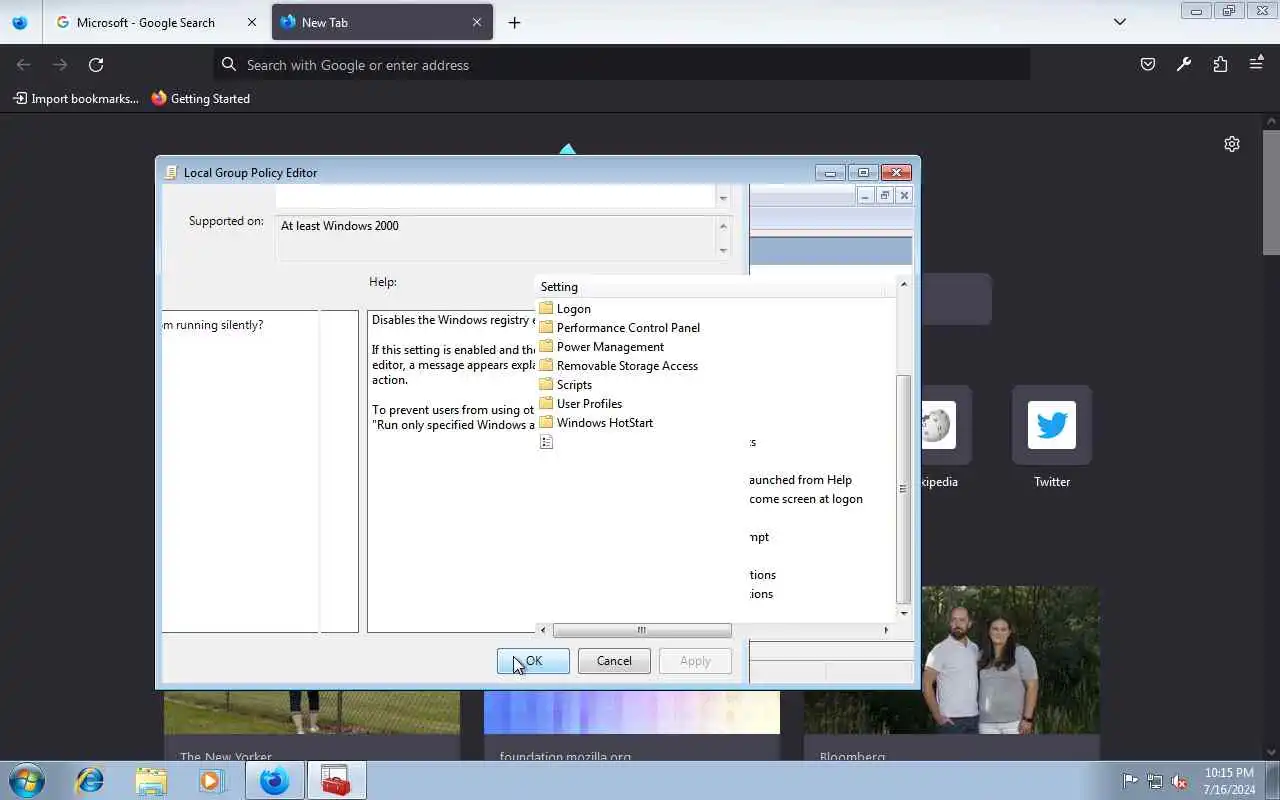Open the Windows Start menu
Image resolution: width=1280 pixels, height=800 pixels.
(x=26, y=780)
